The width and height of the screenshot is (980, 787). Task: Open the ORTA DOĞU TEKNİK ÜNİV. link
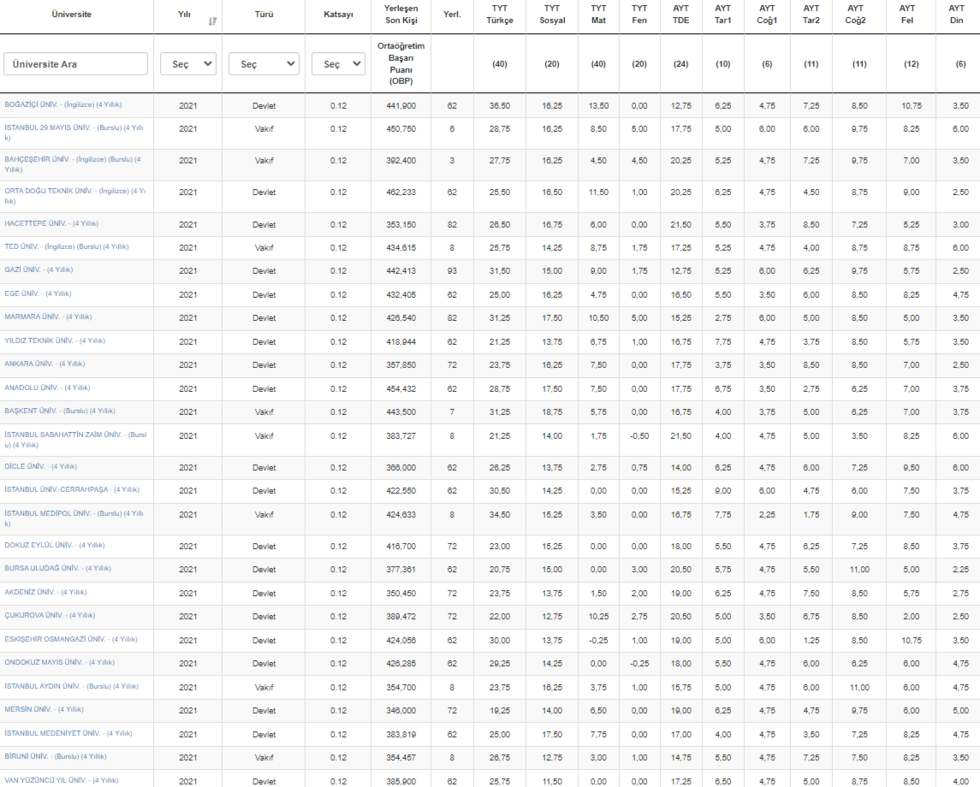tap(75, 196)
